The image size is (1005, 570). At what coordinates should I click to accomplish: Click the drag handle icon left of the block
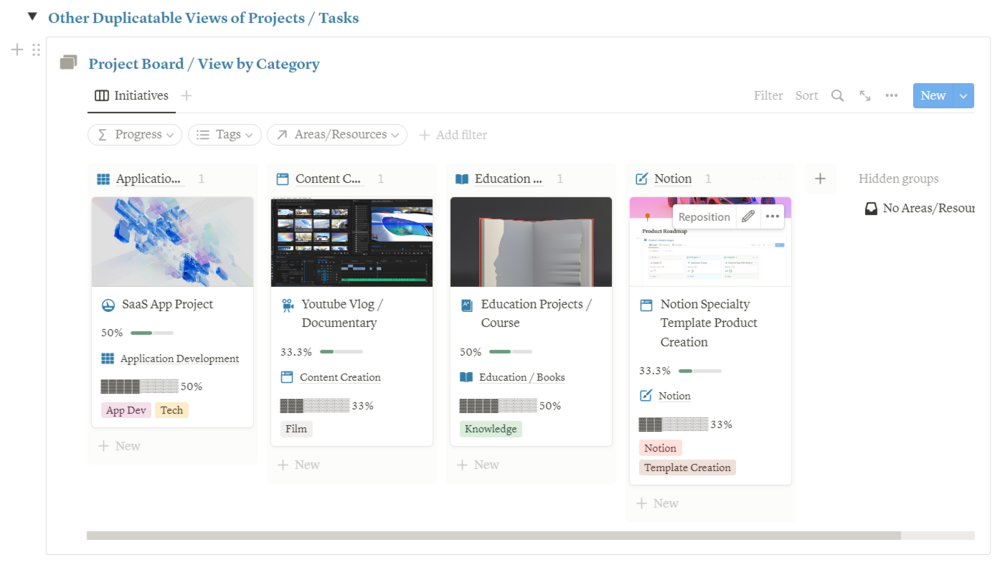click(x=37, y=50)
